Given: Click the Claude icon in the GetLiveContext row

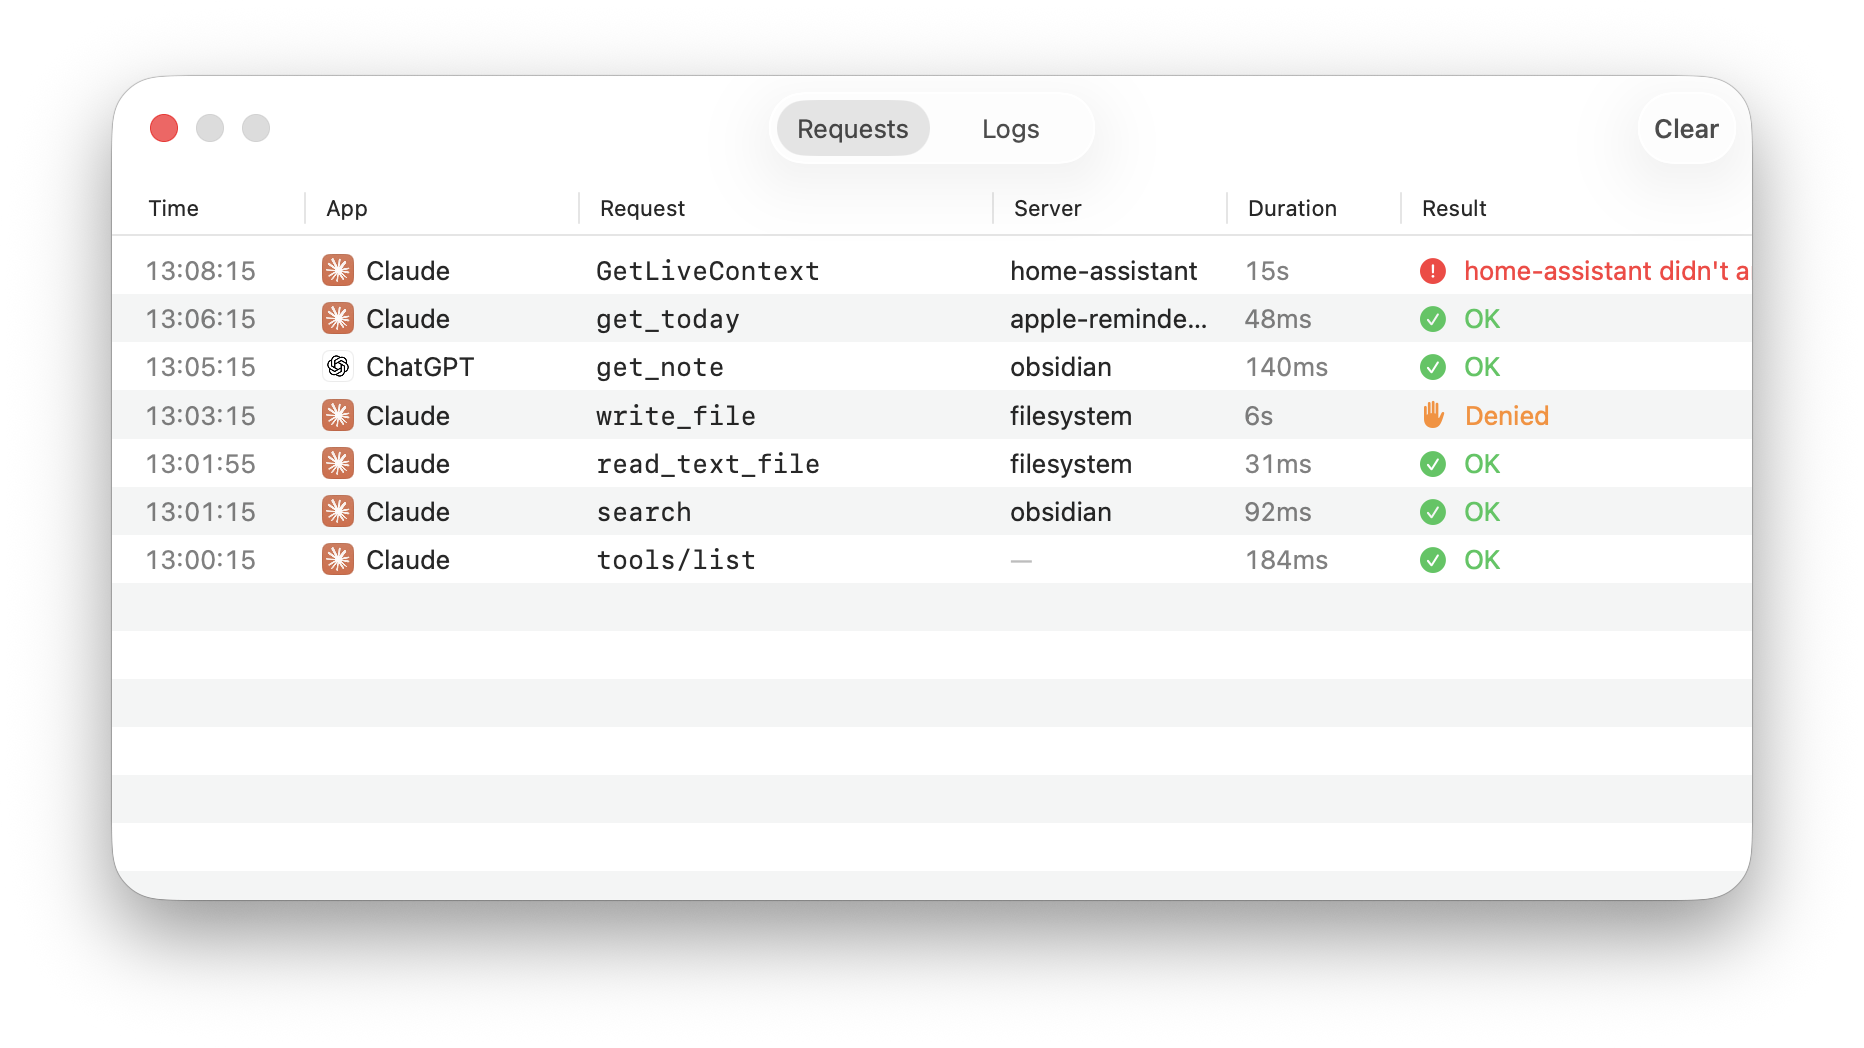Looking at the screenshot, I should [x=338, y=270].
